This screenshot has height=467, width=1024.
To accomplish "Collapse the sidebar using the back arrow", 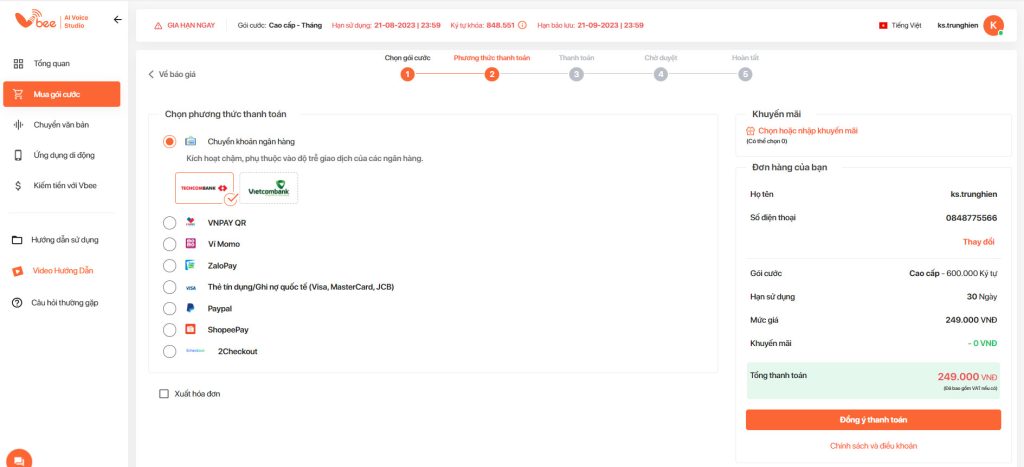I will click(x=118, y=19).
